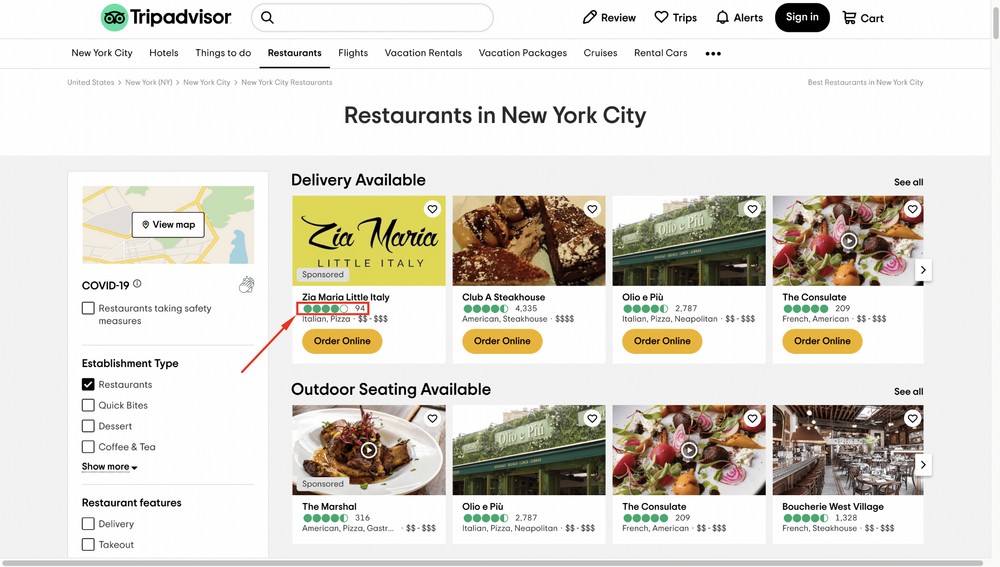Advance Delivery Available carousel with next arrow
Screen dimensions: 1000x567
coord(923,270)
